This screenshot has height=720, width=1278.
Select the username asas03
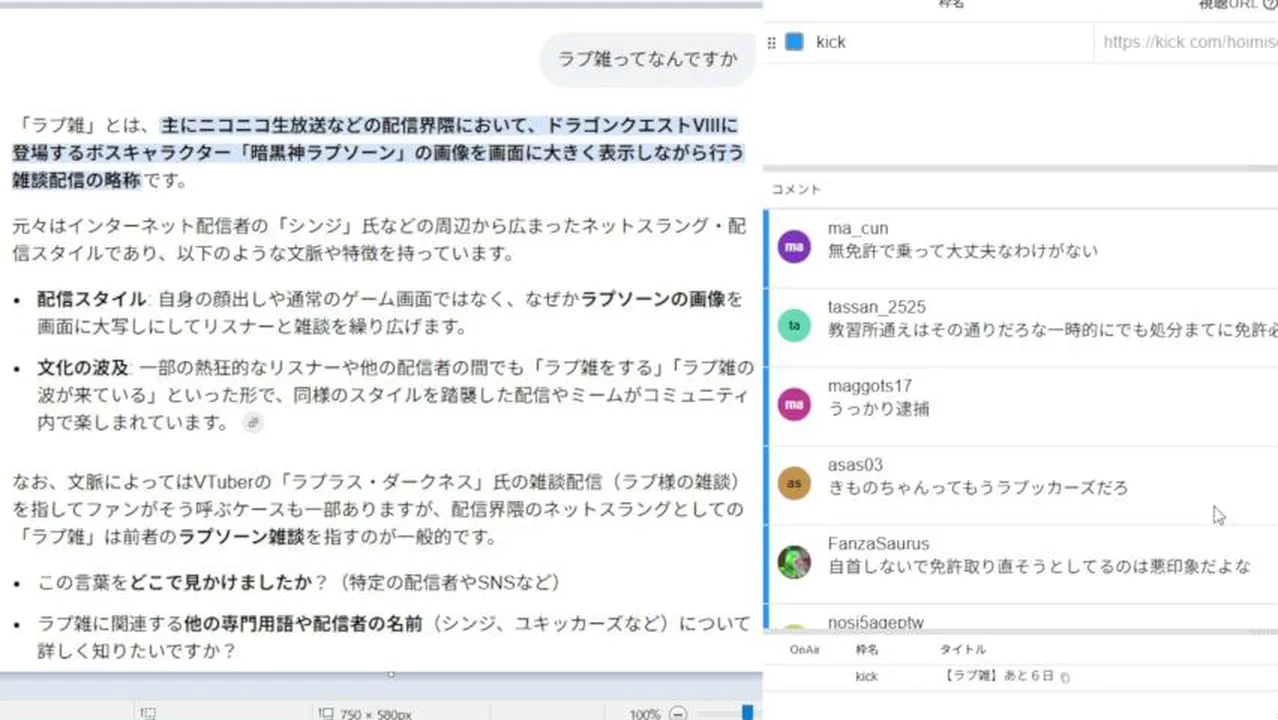click(855, 465)
